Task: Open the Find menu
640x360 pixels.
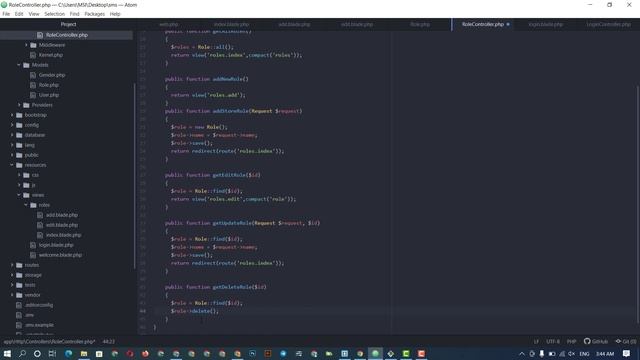Action: (74, 14)
